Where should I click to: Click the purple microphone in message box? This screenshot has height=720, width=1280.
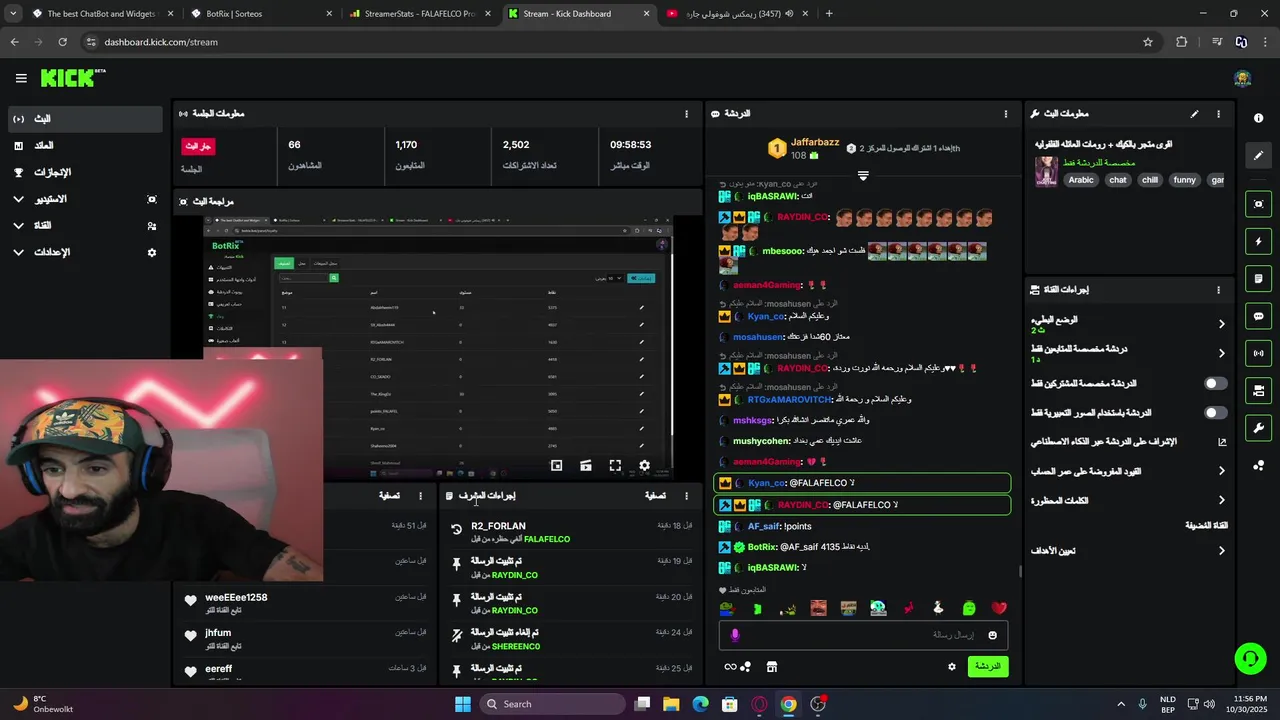pyautogui.click(x=735, y=635)
